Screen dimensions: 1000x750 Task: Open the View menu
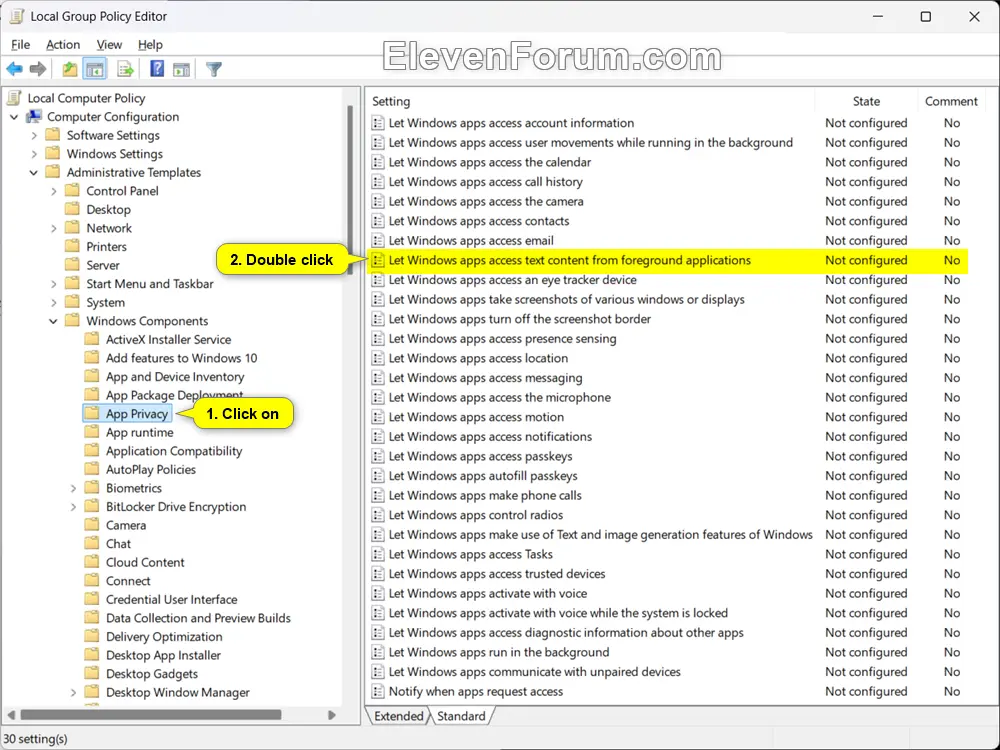[109, 45]
